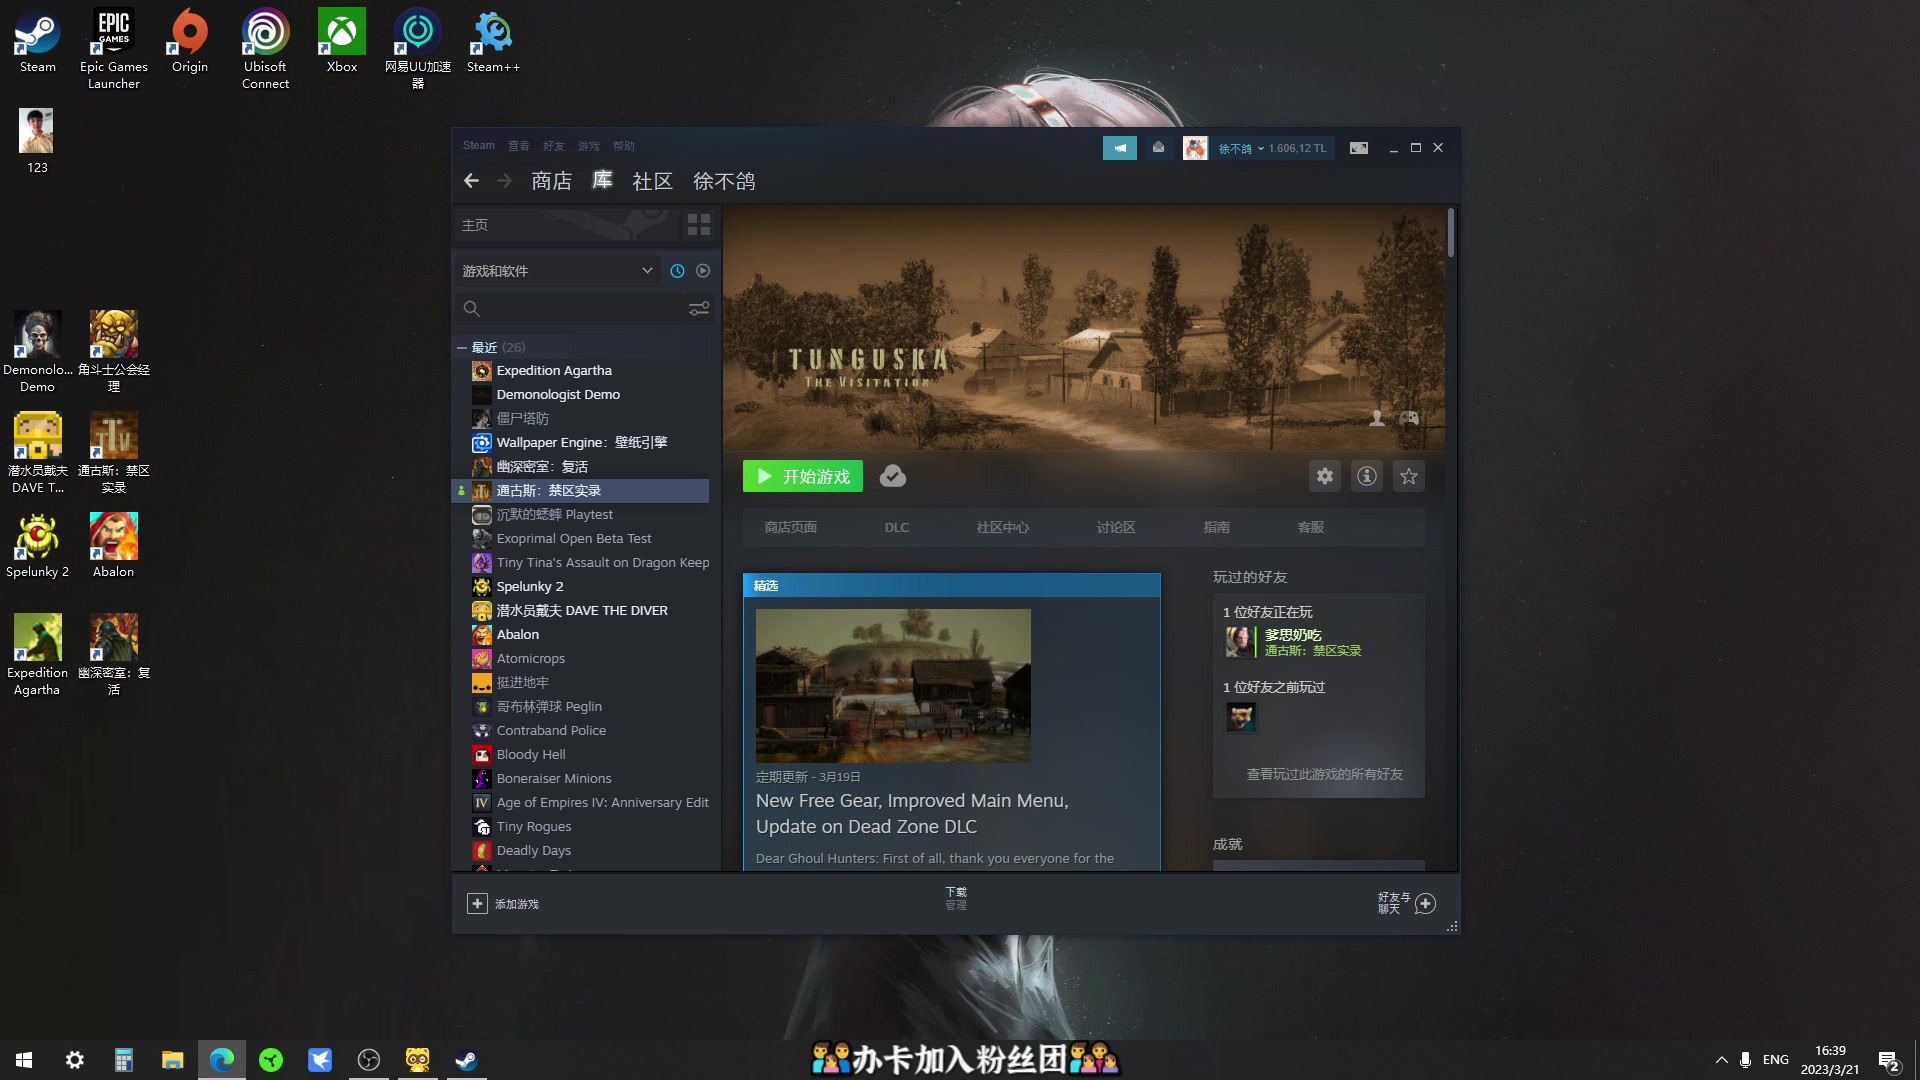Toggle the ready-to-play filter icon
Viewport: 1920px width, 1080px height.
[x=703, y=271]
